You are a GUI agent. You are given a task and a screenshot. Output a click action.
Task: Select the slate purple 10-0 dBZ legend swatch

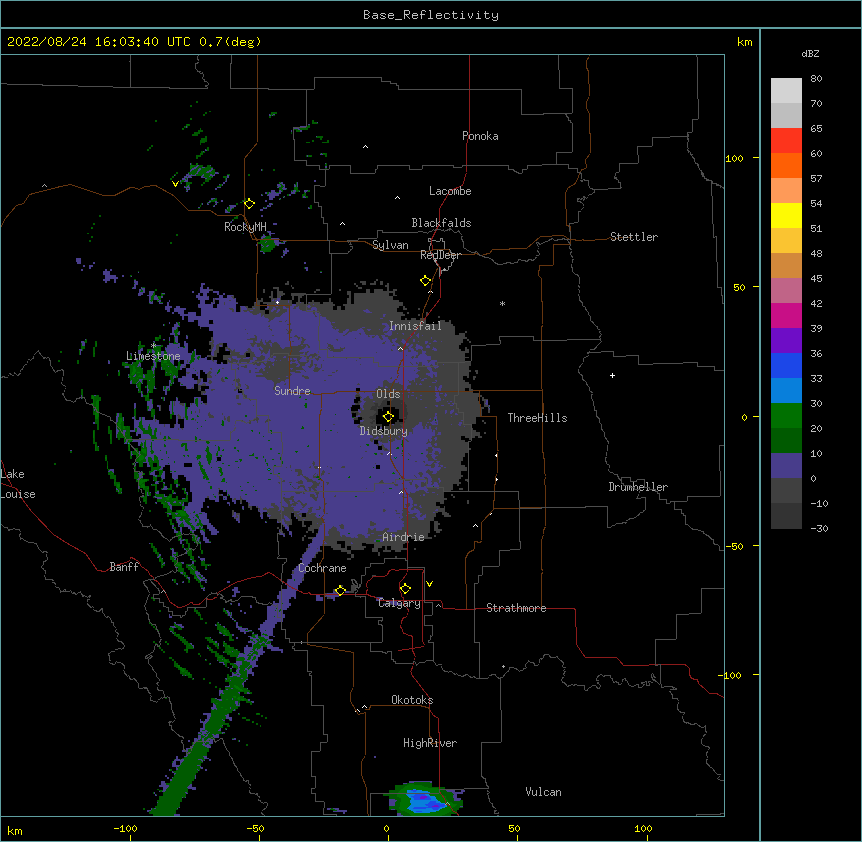(786, 466)
